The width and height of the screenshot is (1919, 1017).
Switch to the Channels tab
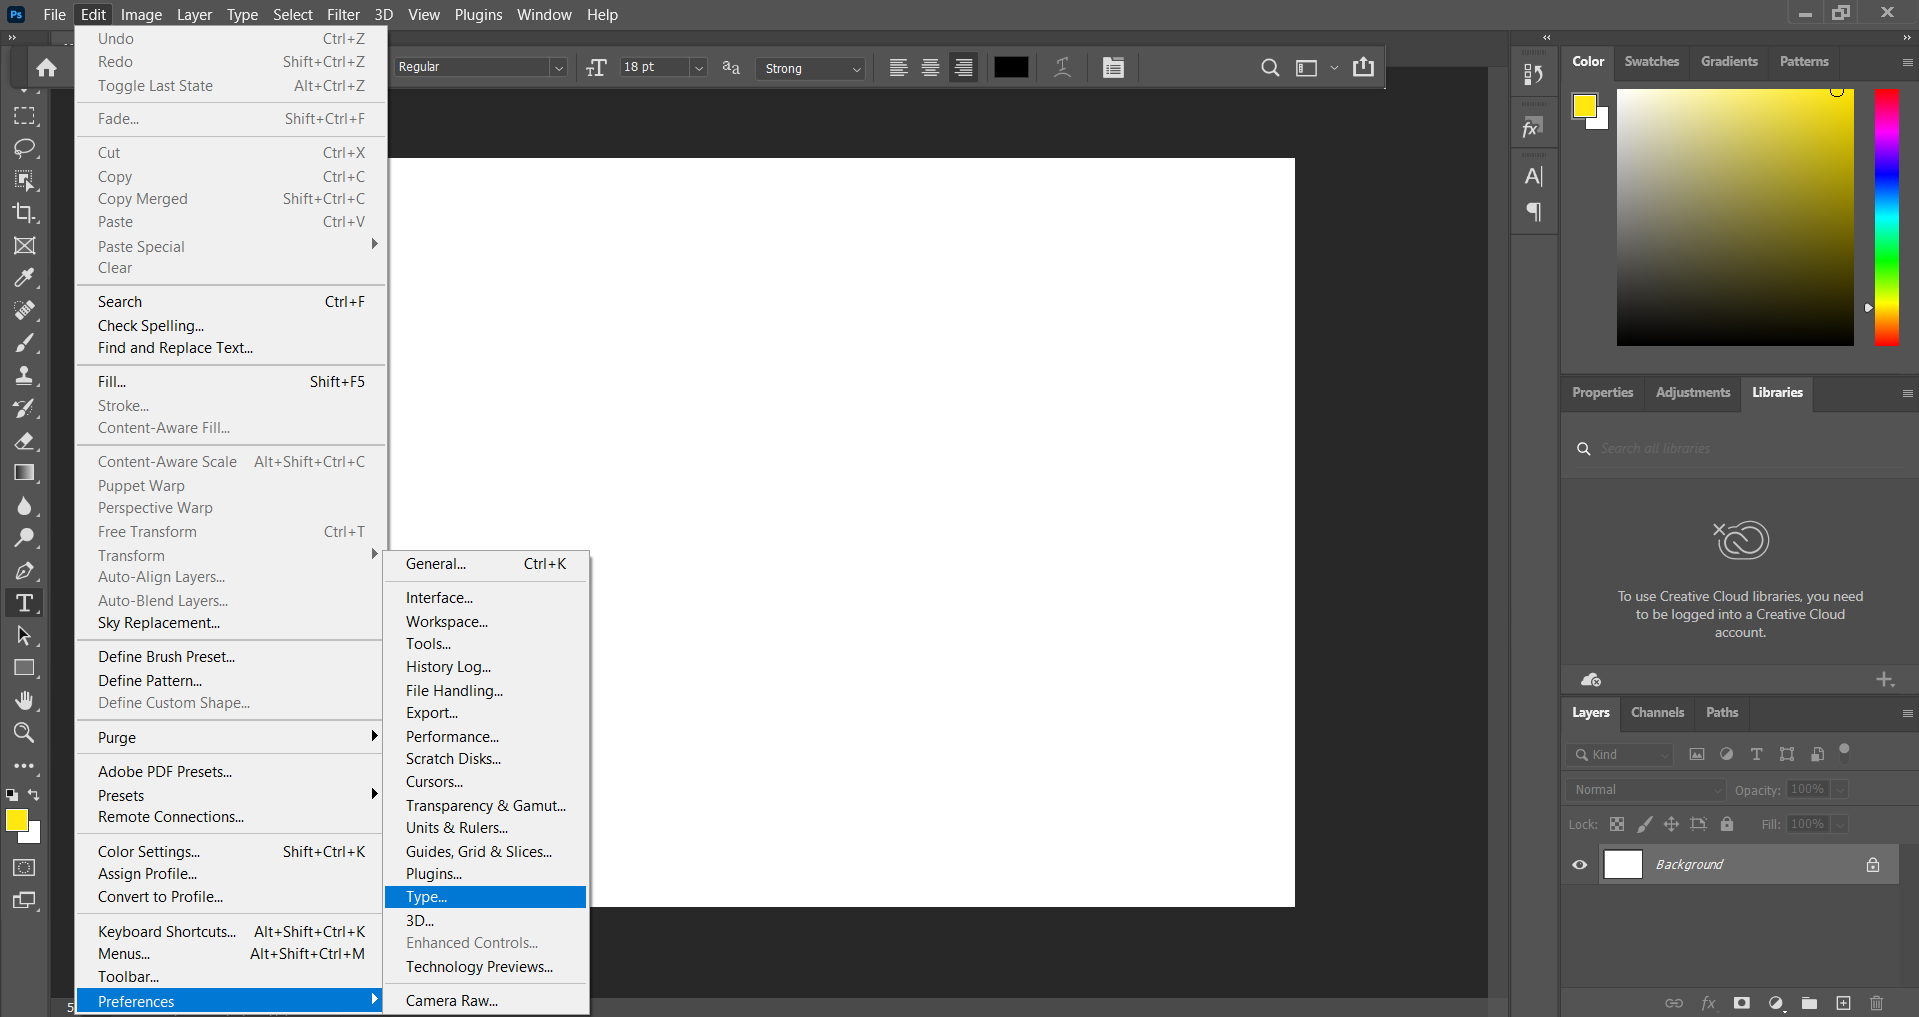[x=1657, y=713]
